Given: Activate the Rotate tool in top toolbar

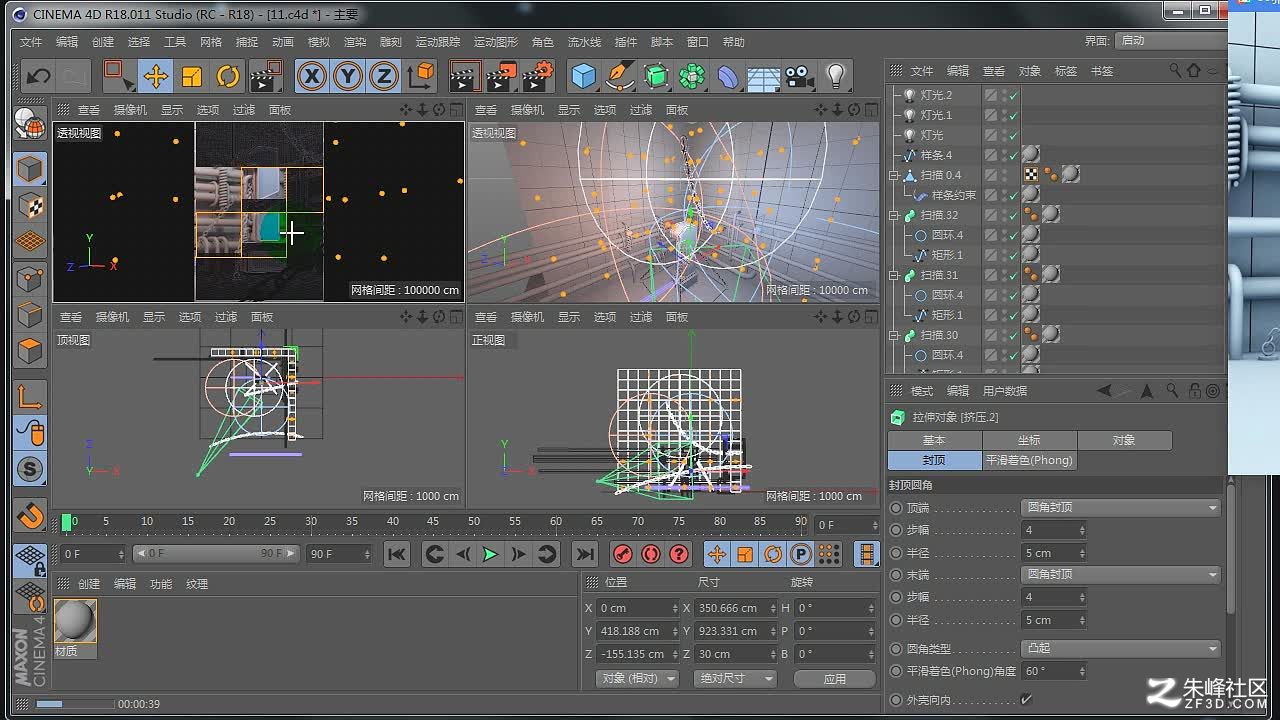Looking at the screenshot, I should [x=228, y=76].
